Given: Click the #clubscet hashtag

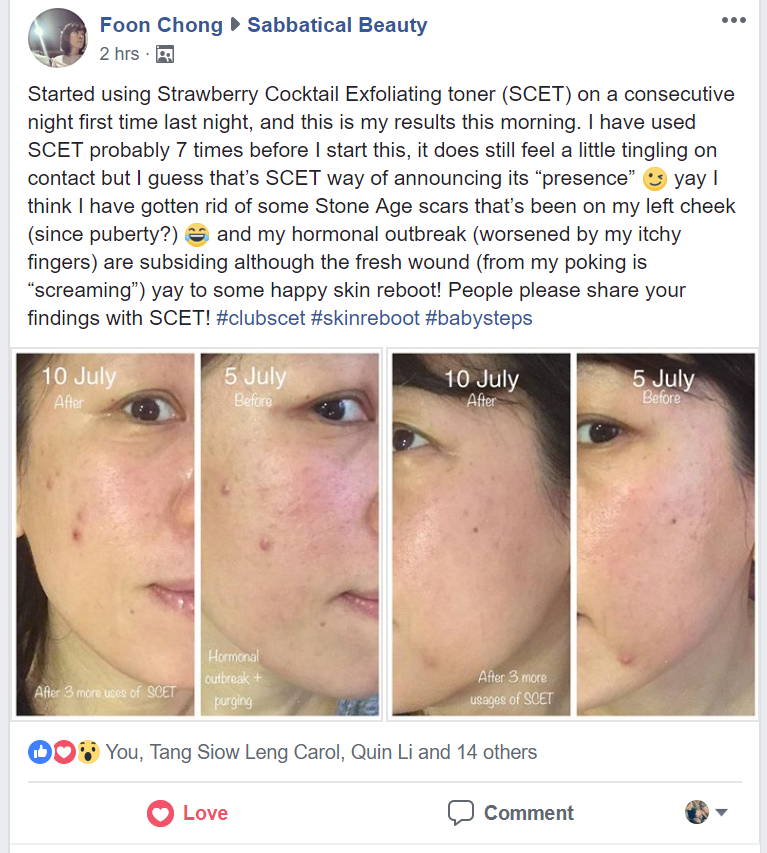Looking at the screenshot, I should (x=261, y=318).
